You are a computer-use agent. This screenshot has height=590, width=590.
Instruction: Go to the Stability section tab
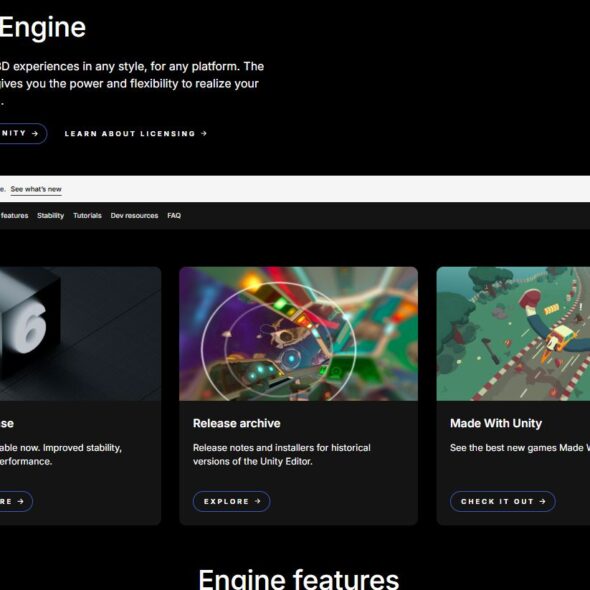[x=50, y=216]
